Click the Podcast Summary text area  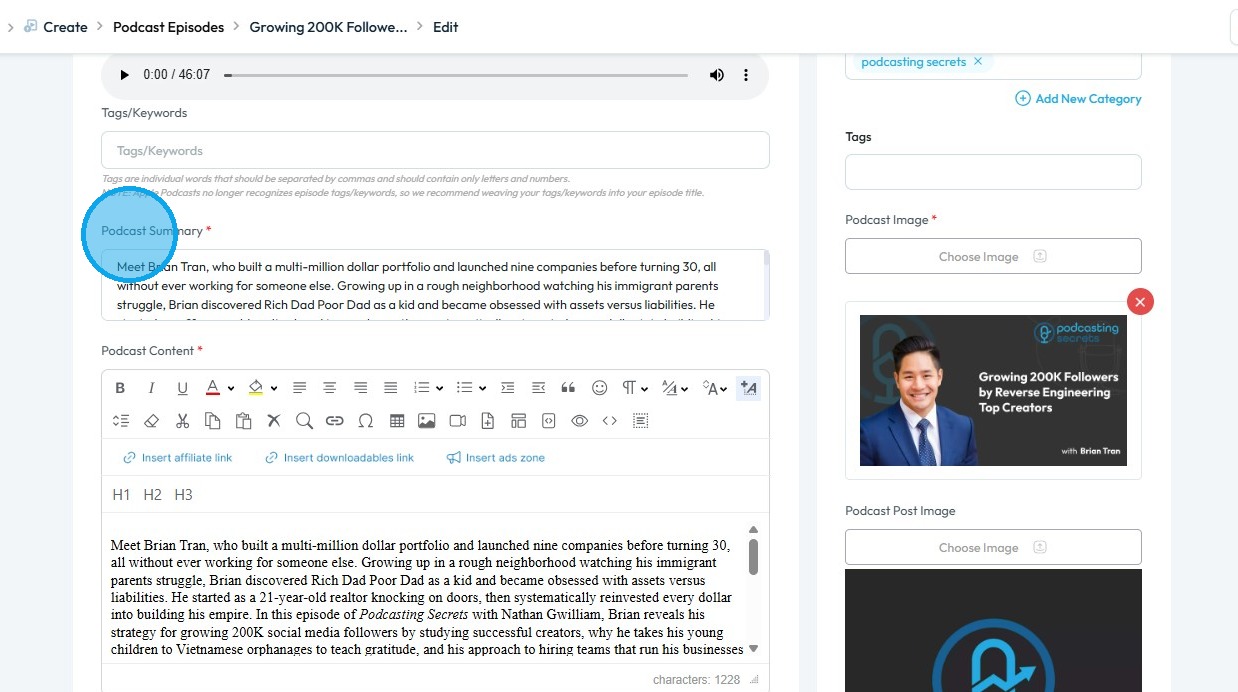tap(435, 285)
